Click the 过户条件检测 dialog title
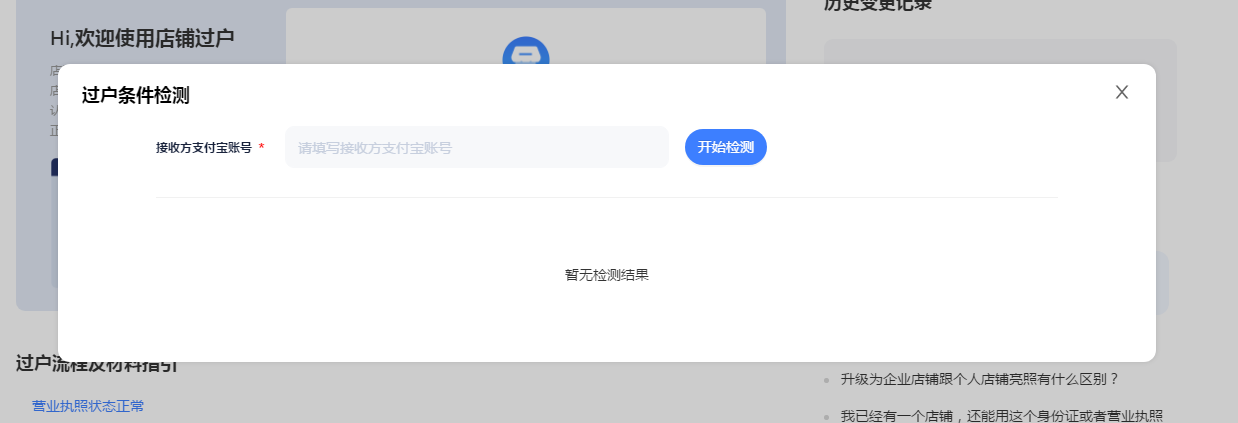This screenshot has height=423, width=1238. click(x=135, y=96)
